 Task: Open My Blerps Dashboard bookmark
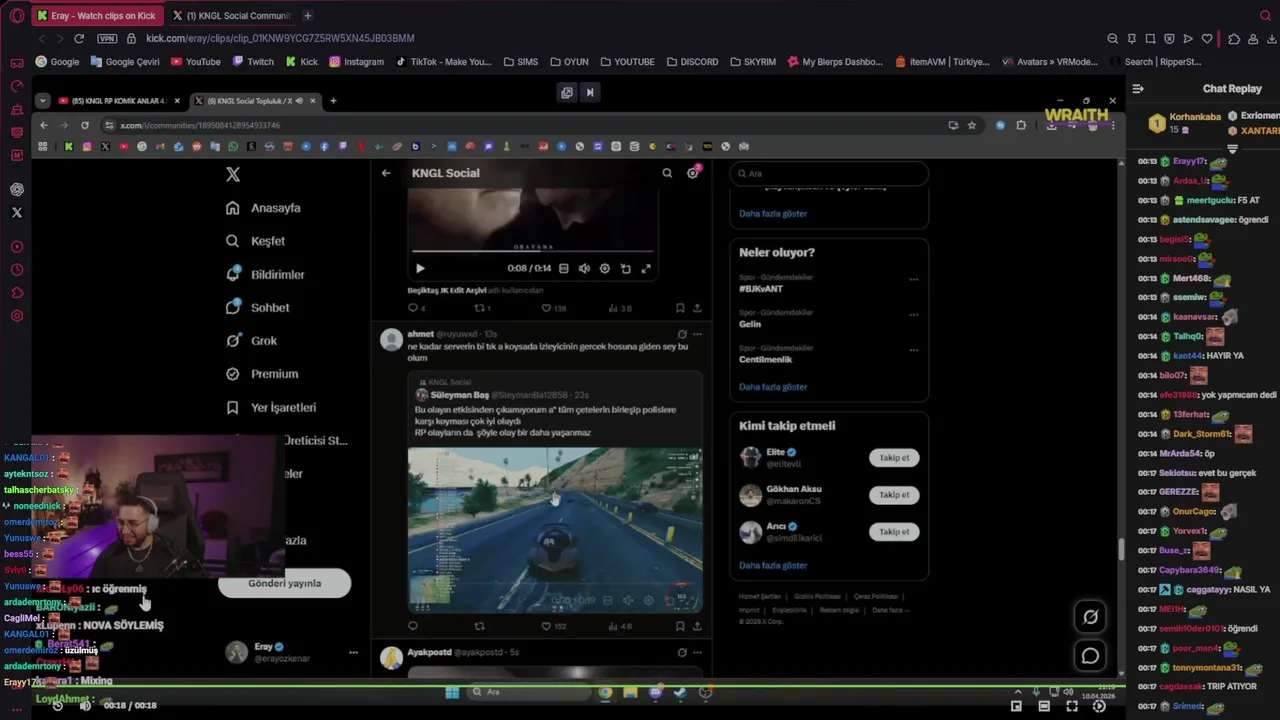click(834, 62)
